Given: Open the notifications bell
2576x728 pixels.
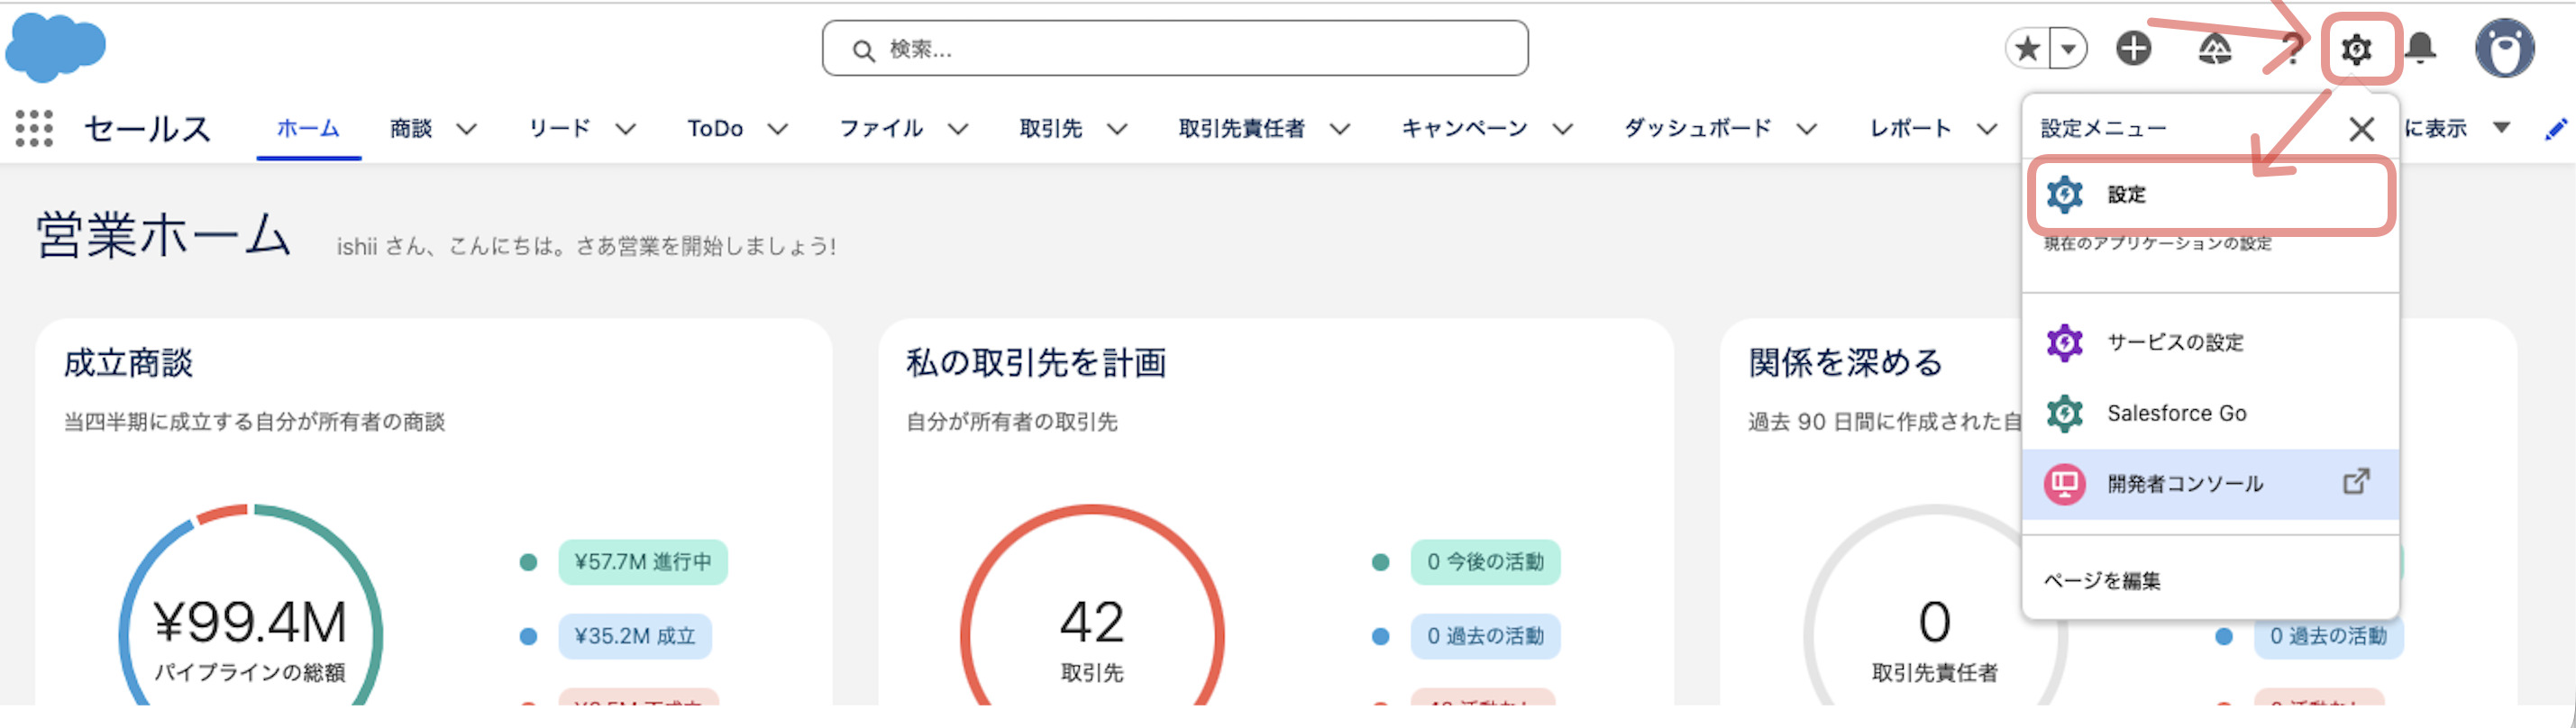Looking at the screenshot, I should (x=2420, y=48).
